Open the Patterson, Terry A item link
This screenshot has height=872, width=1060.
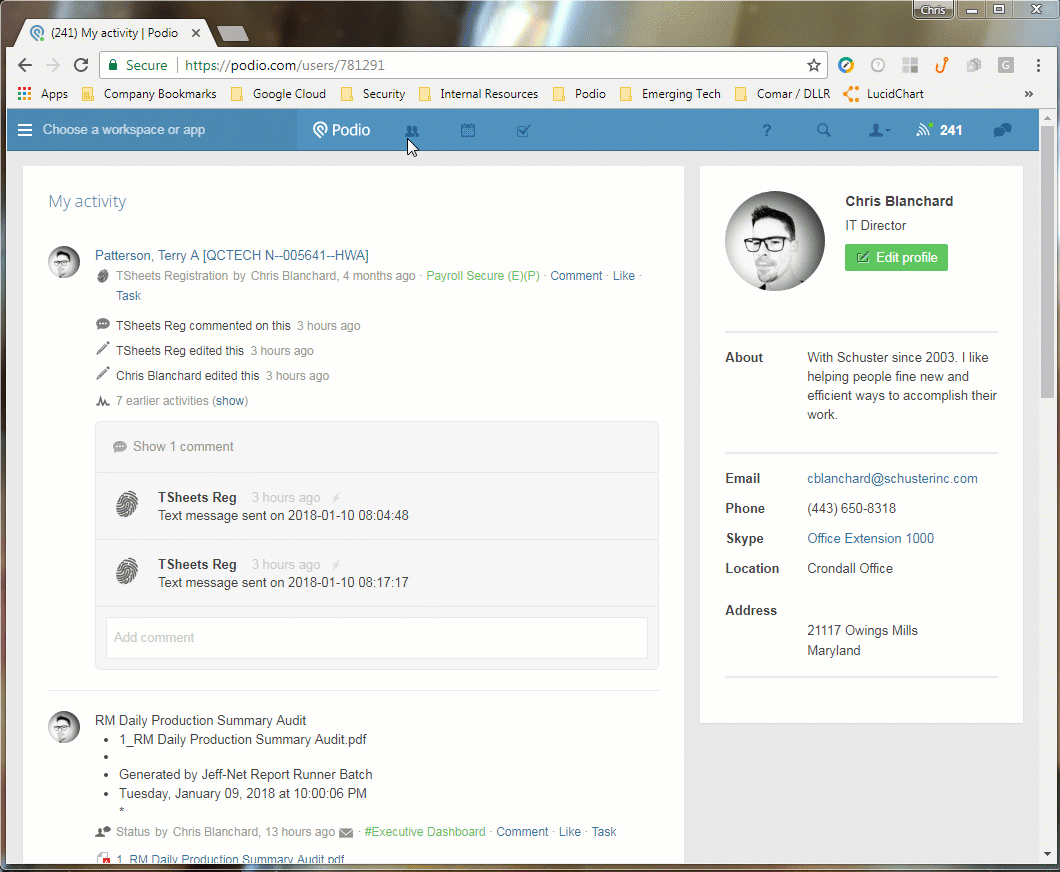(x=232, y=256)
